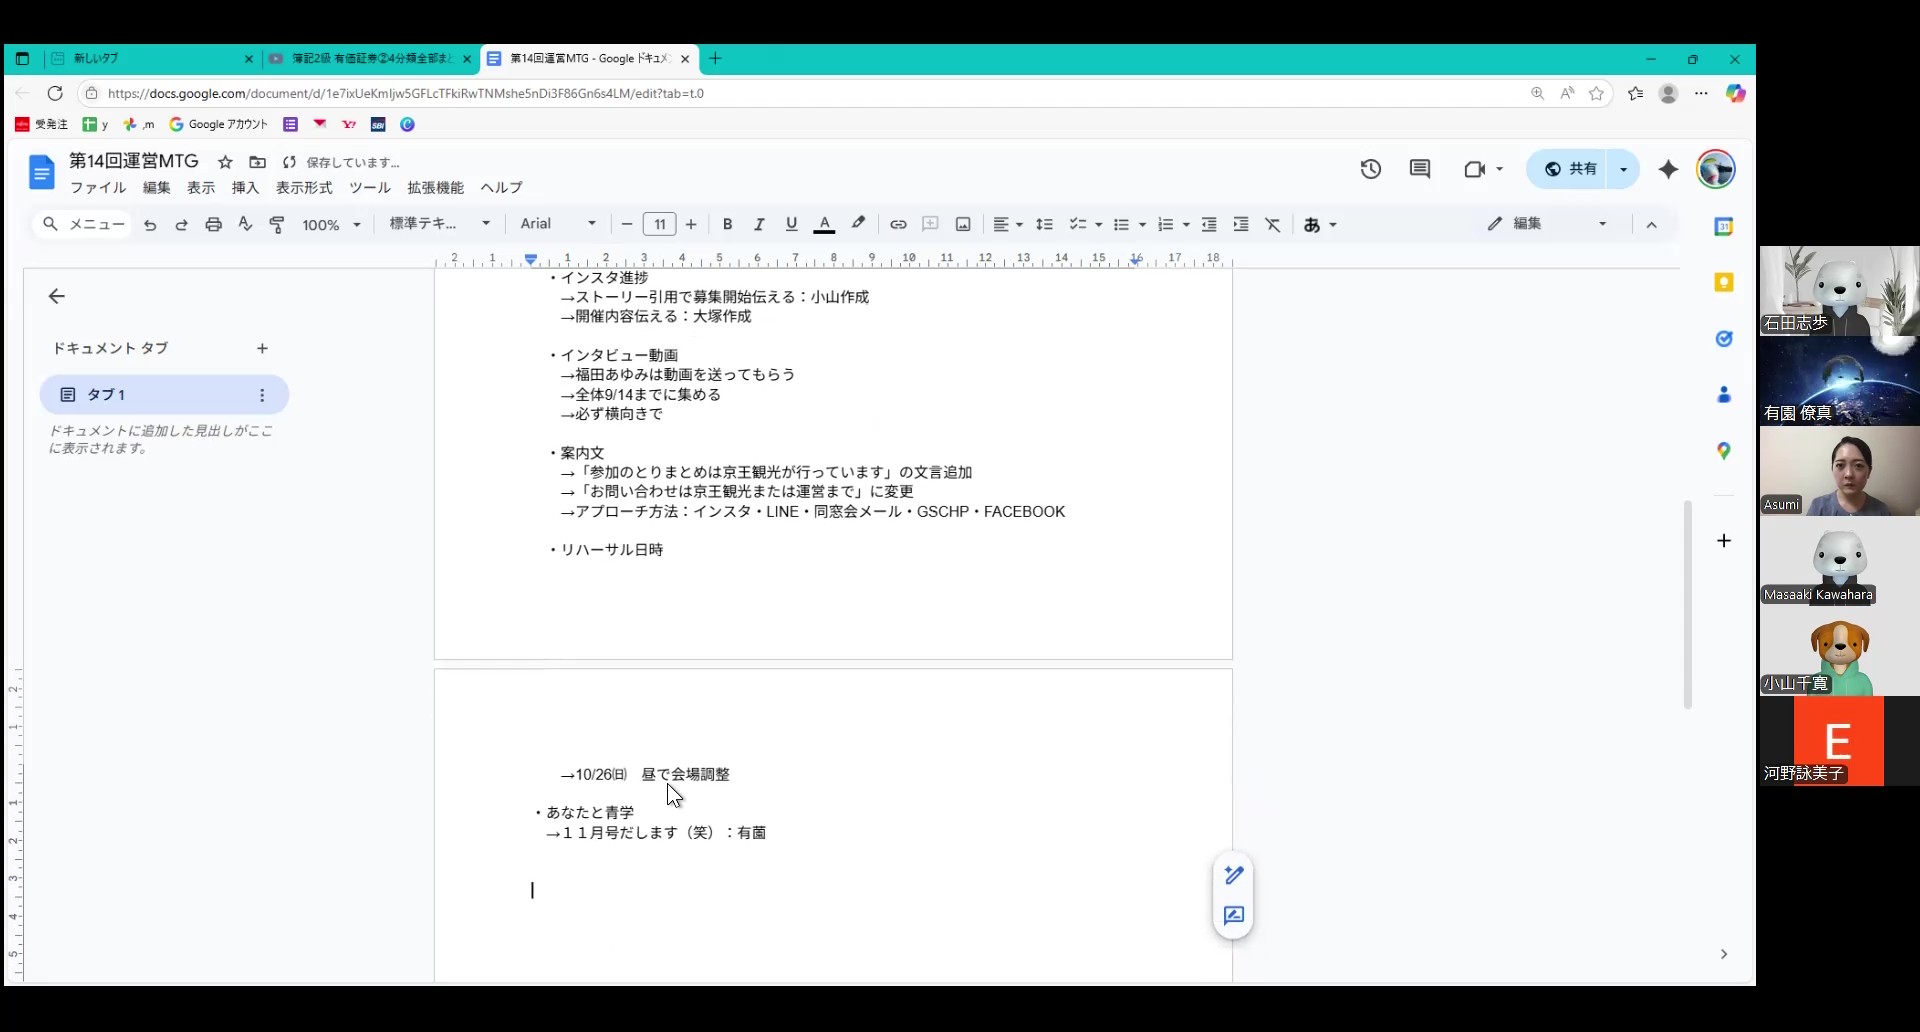Toggle bold formatting
1920x1032 pixels.
[727, 225]
